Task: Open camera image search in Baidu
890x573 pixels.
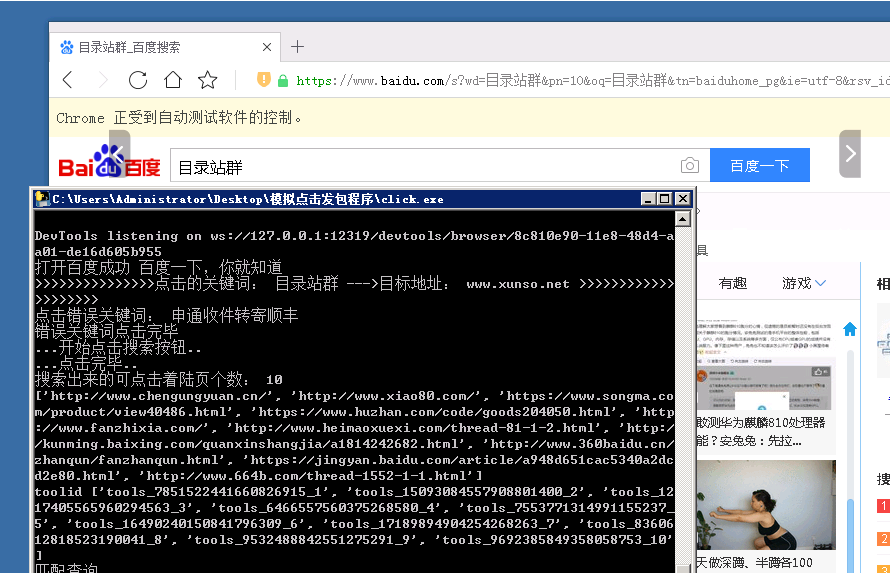Action: 690,165
